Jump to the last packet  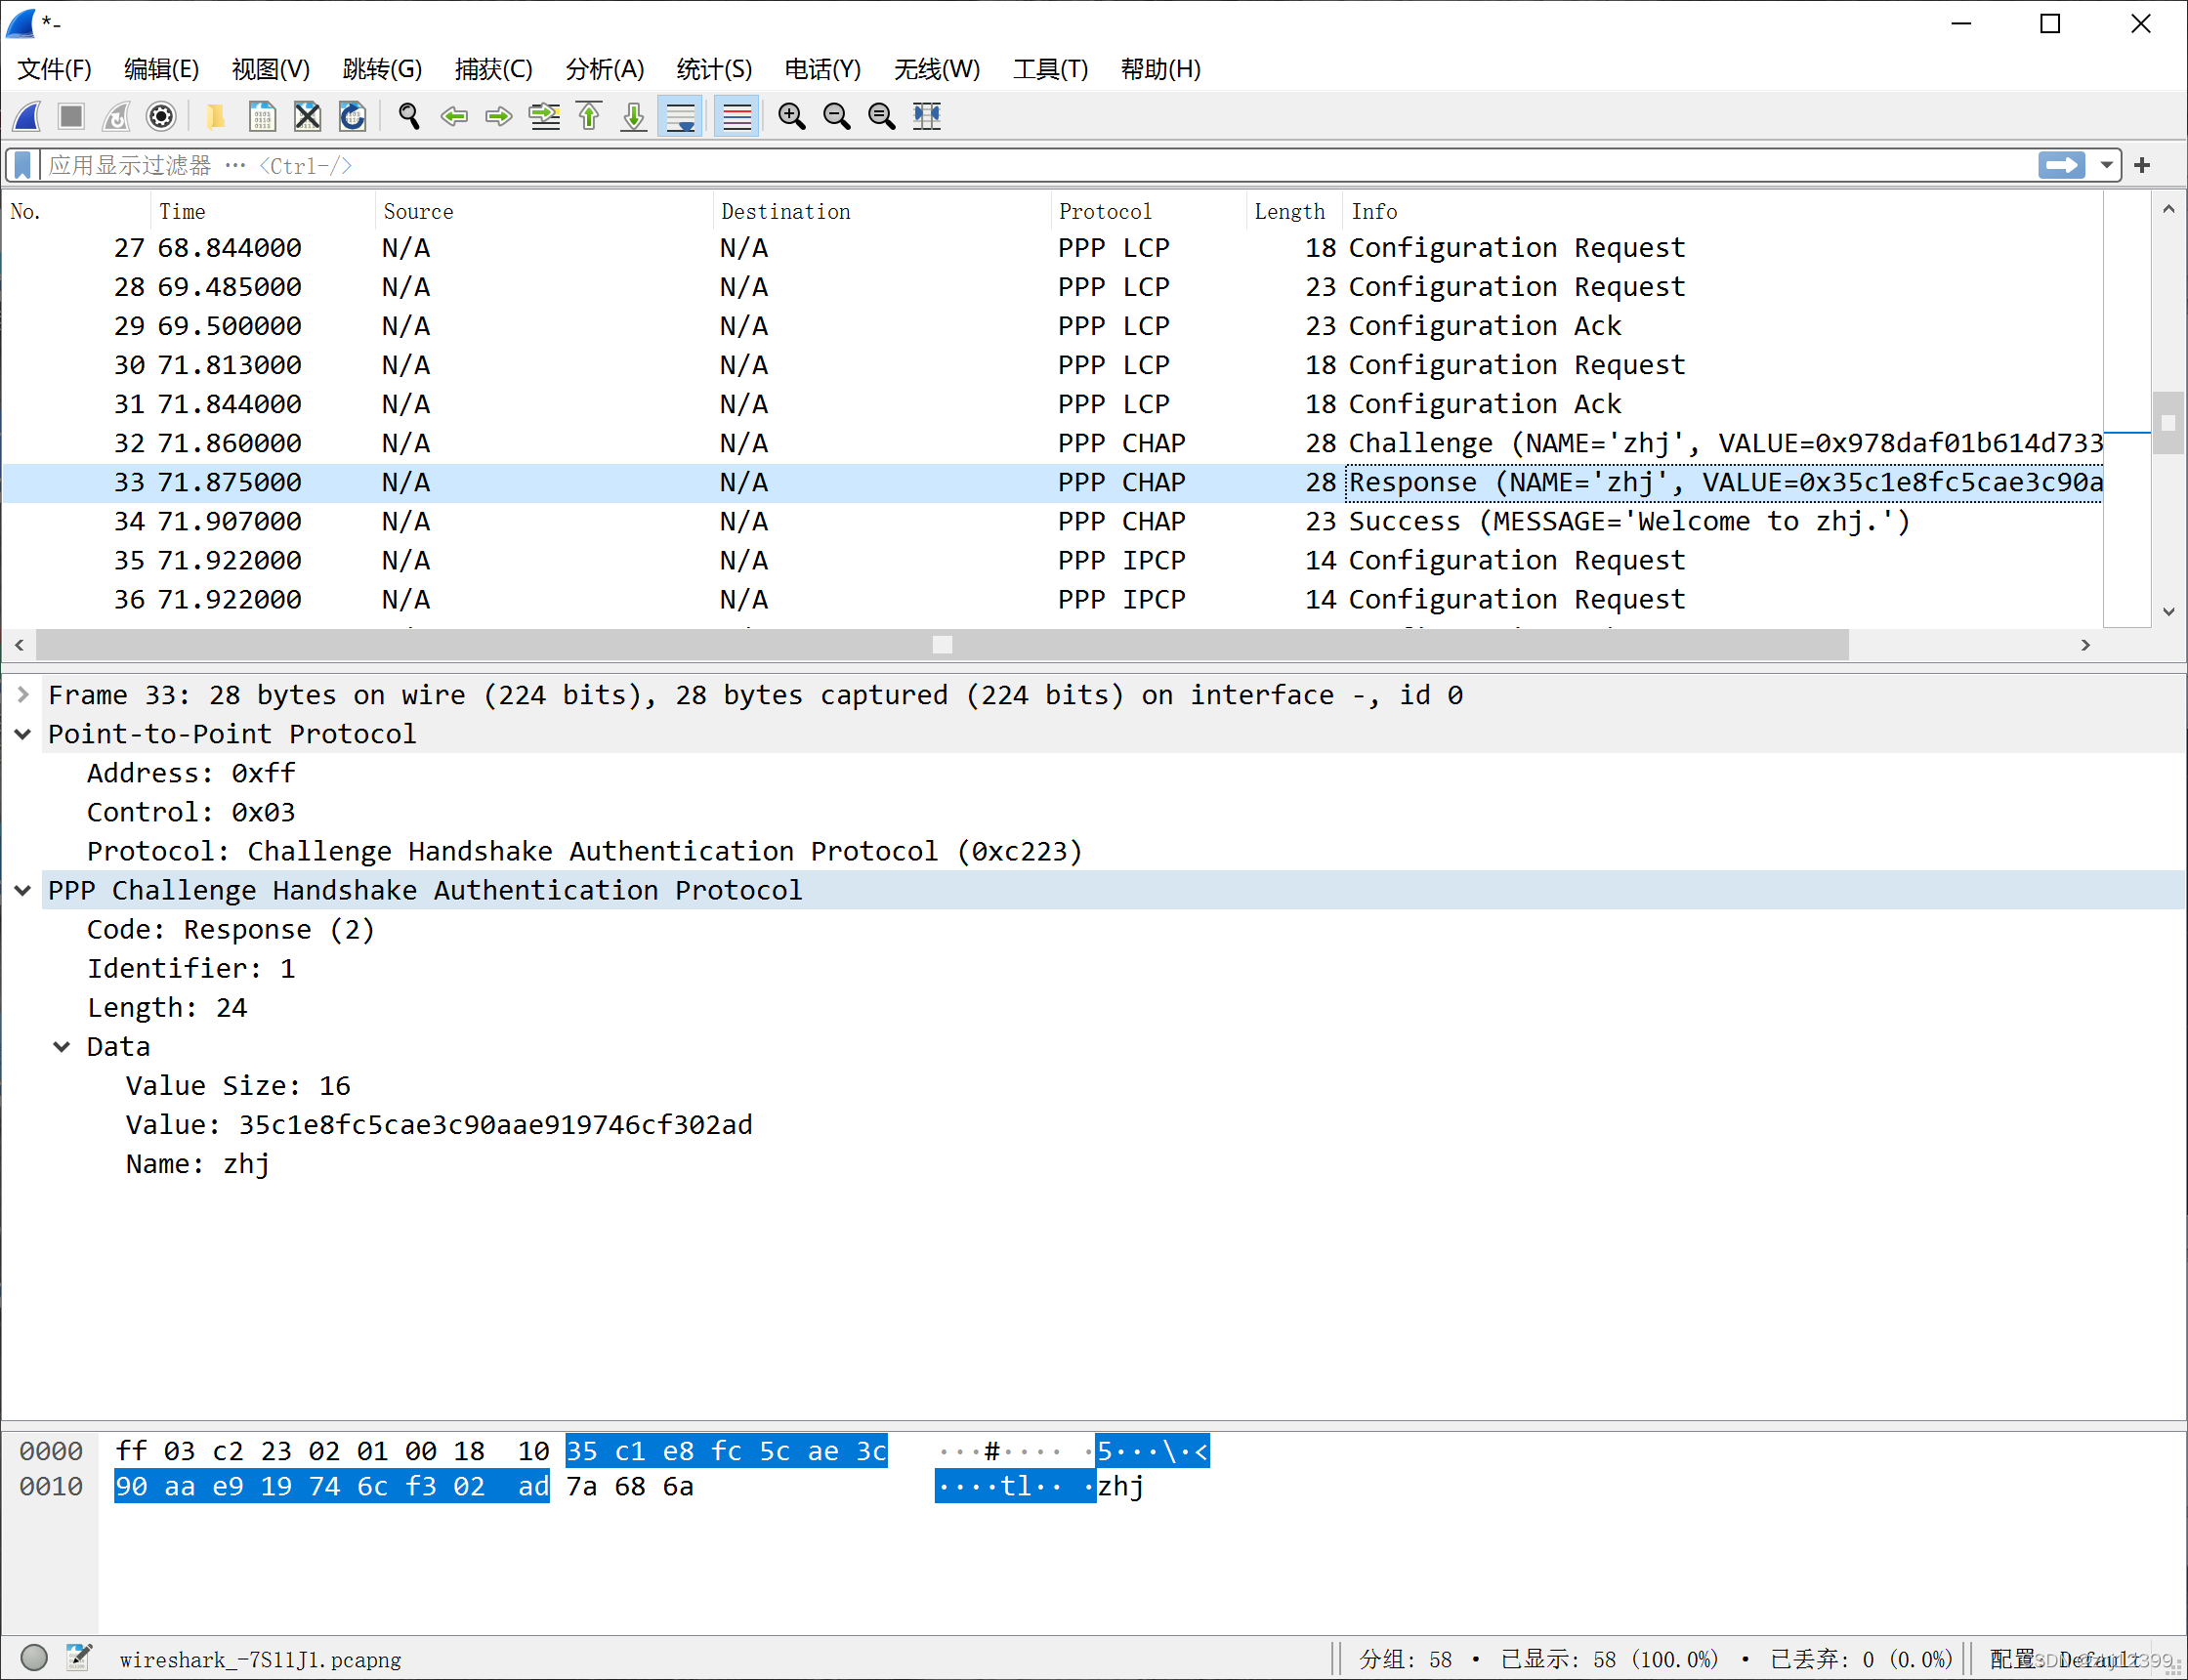pos(633,116)
